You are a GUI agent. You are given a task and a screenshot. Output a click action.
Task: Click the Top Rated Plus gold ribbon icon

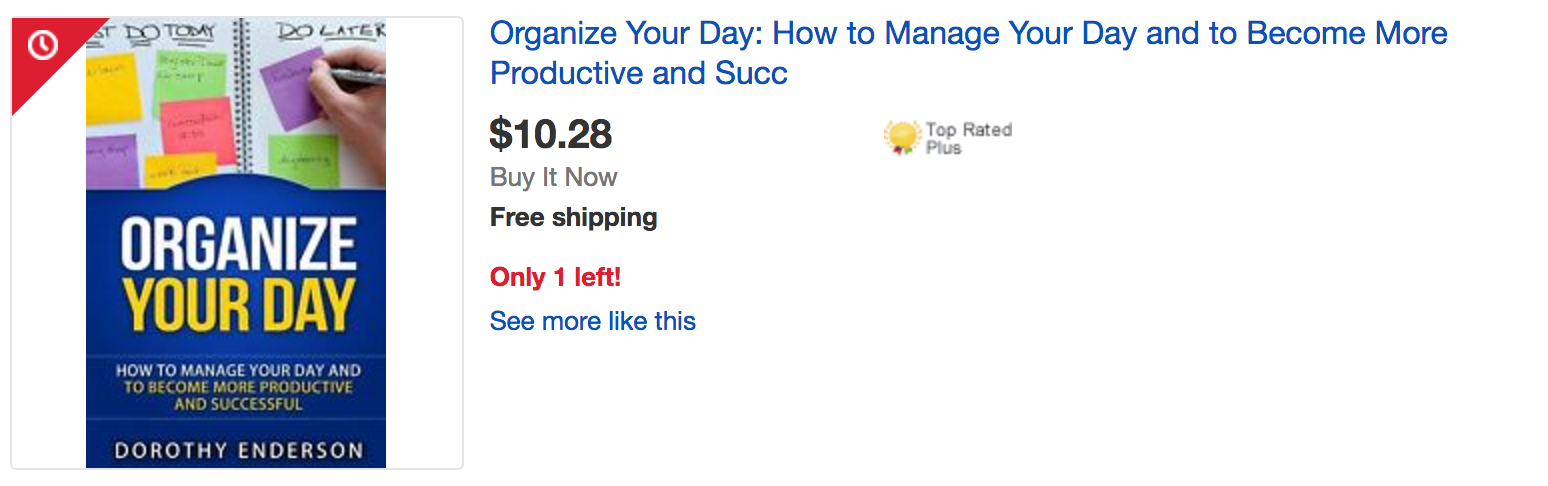coord(902,137)
